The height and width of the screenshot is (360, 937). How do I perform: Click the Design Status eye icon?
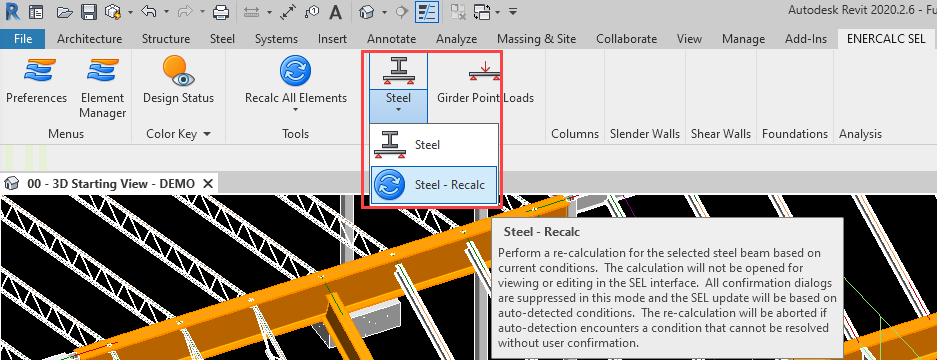[178, 80]
